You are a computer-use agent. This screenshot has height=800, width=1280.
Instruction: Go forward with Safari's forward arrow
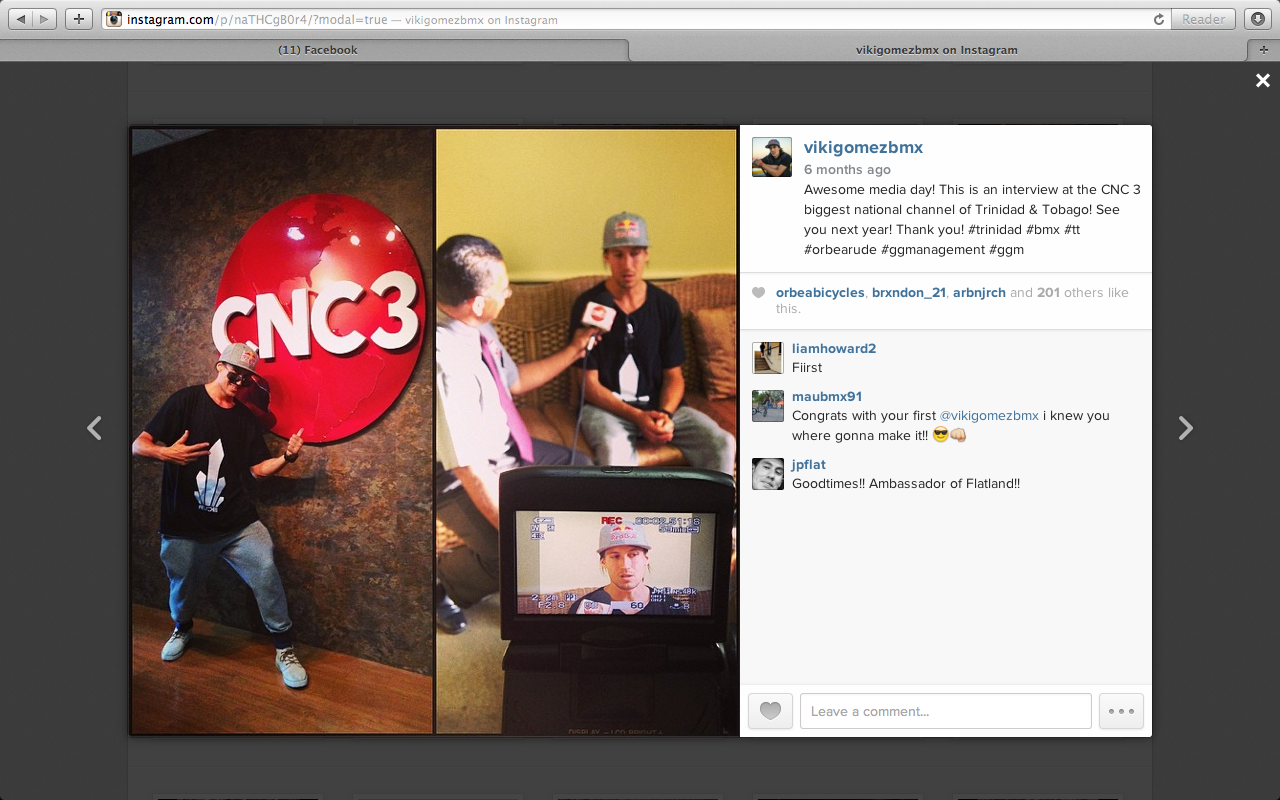[x=46, y=19]
